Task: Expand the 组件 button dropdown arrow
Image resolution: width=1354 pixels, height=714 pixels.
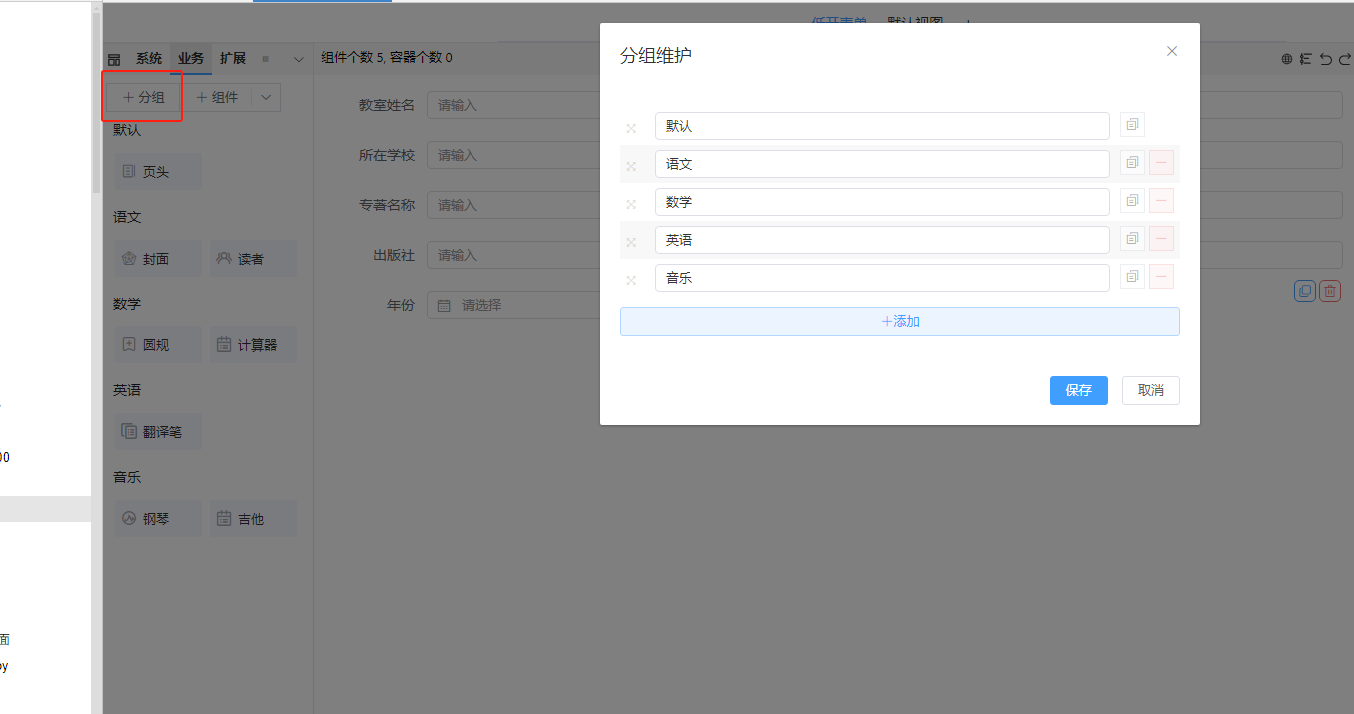Action: coord(266,97)
